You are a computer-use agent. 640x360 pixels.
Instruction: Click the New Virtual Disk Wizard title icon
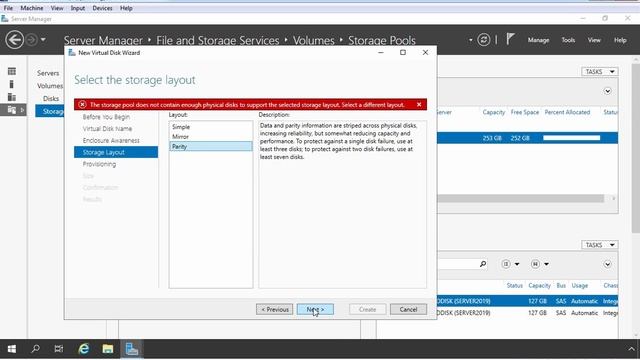coord(72,52)
